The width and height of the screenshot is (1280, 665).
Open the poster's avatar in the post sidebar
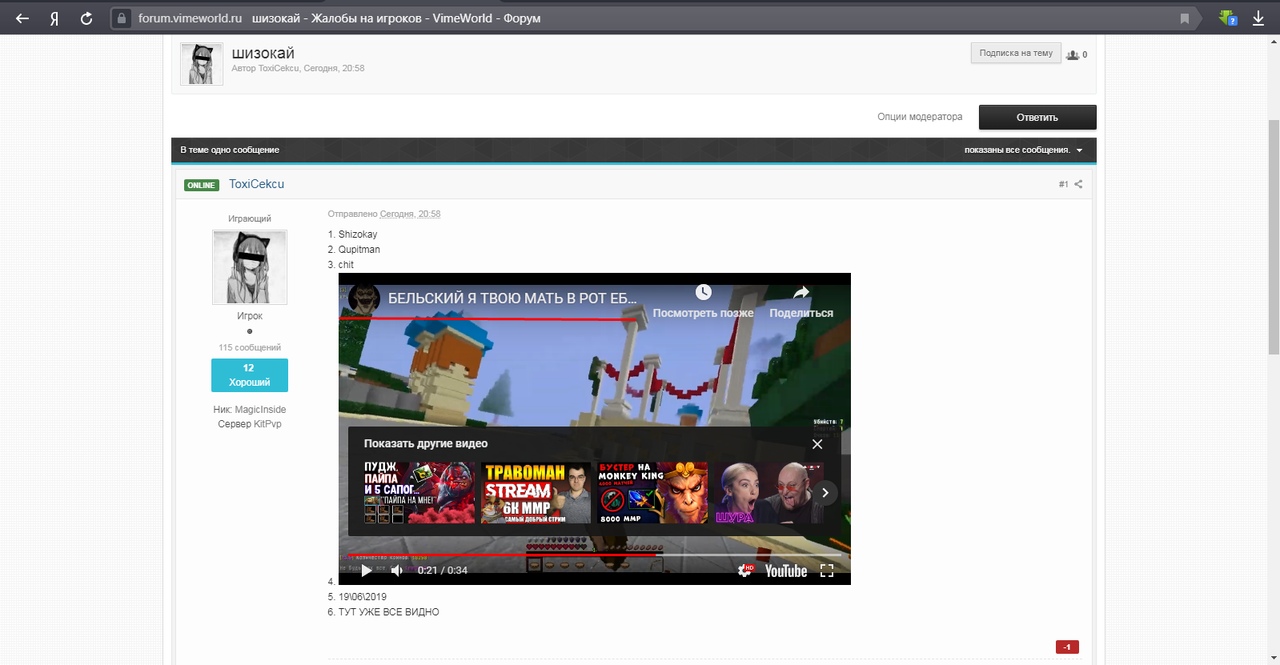[x=249, y=267]
